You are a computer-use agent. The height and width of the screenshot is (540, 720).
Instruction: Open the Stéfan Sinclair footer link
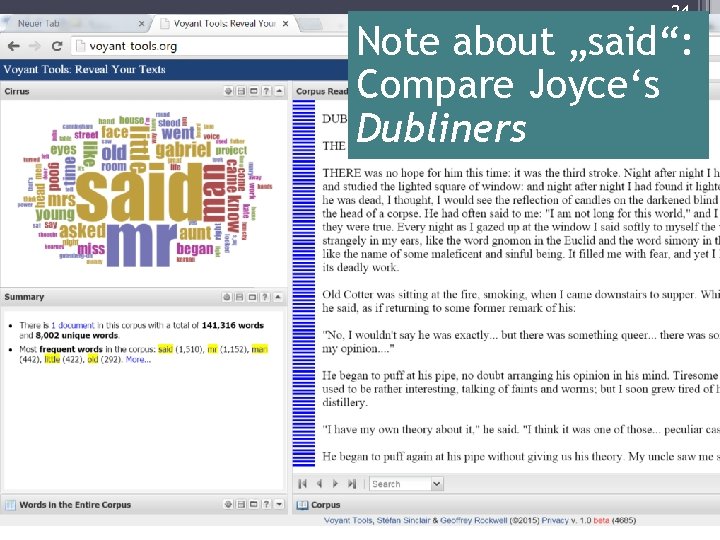coord(403,520)
